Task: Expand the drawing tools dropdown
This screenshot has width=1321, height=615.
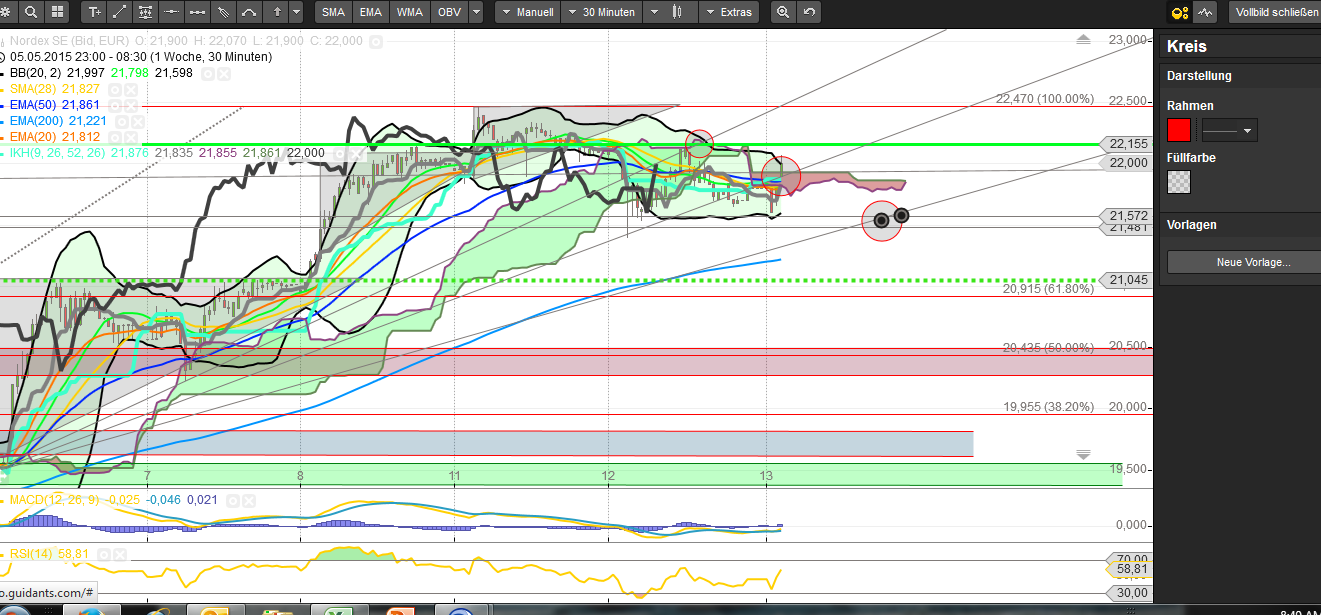Action: pyautogui.click(x=298, y=12)
